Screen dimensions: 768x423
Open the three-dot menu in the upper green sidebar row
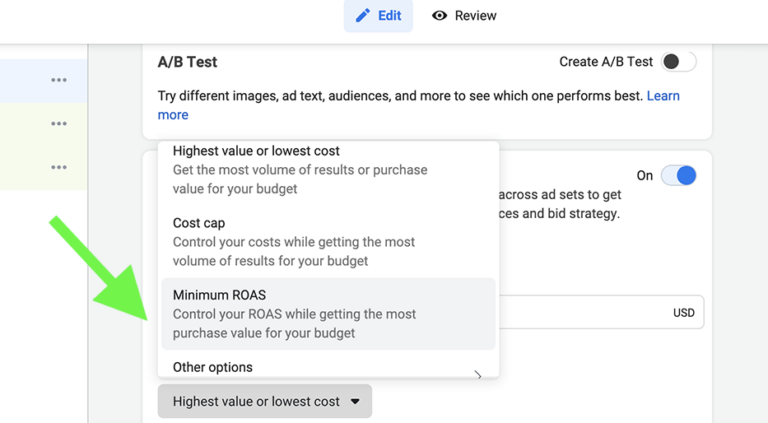59,123
